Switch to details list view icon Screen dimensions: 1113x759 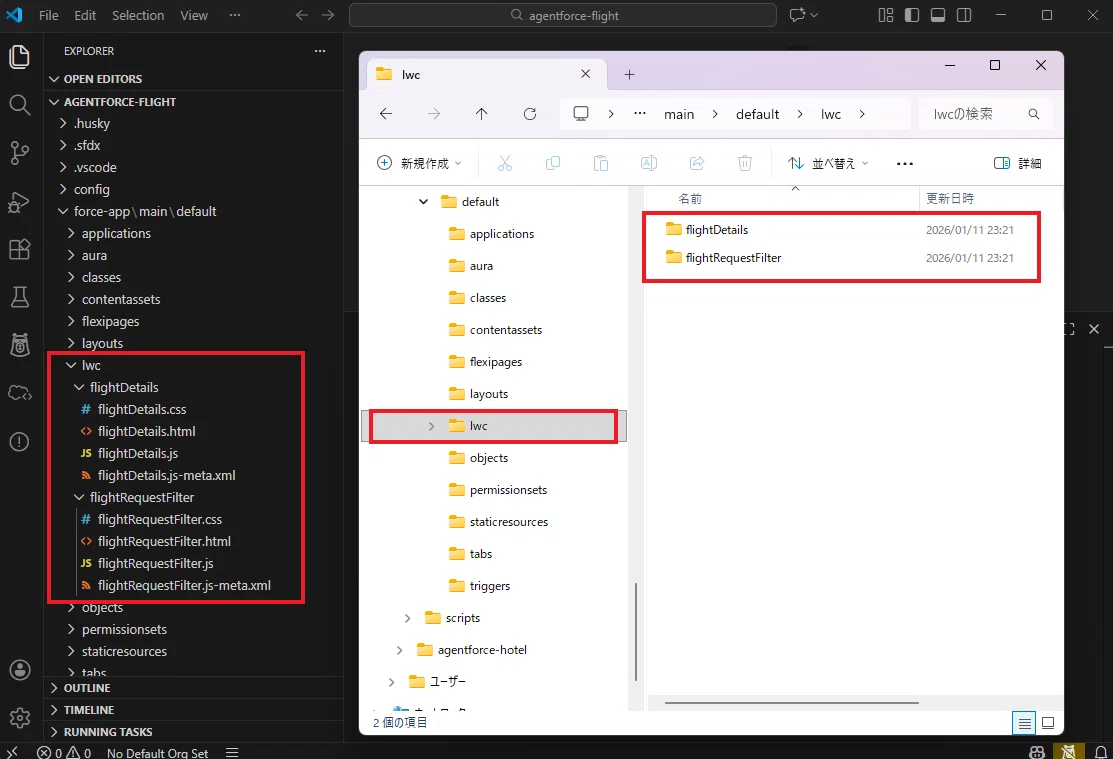coord(1024,723)
